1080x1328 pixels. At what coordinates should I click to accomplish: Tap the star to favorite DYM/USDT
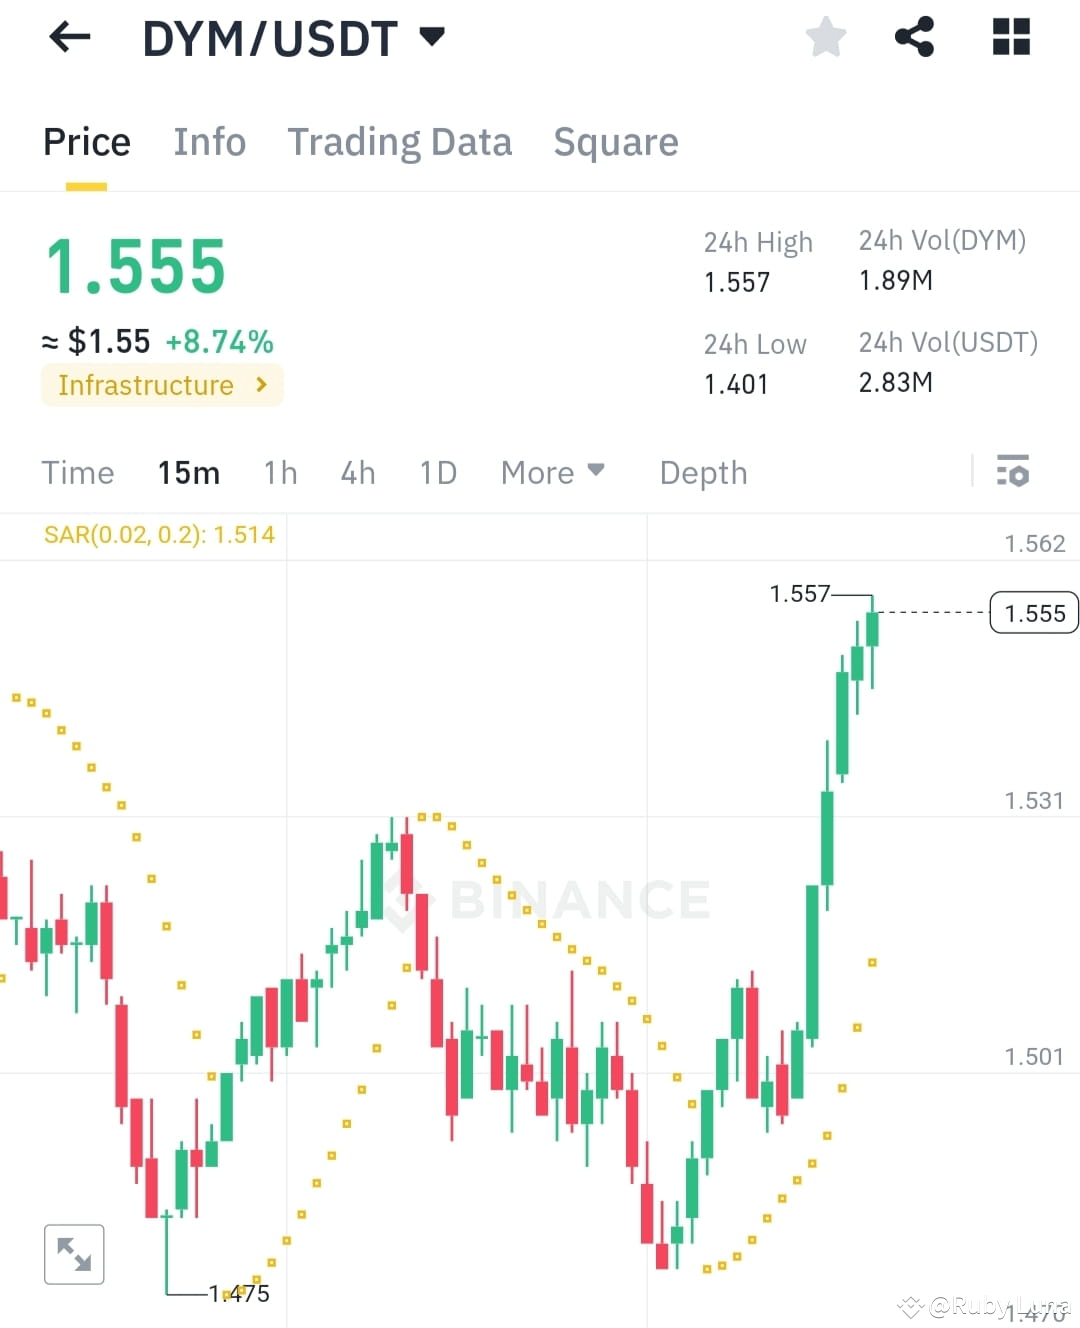825,37
